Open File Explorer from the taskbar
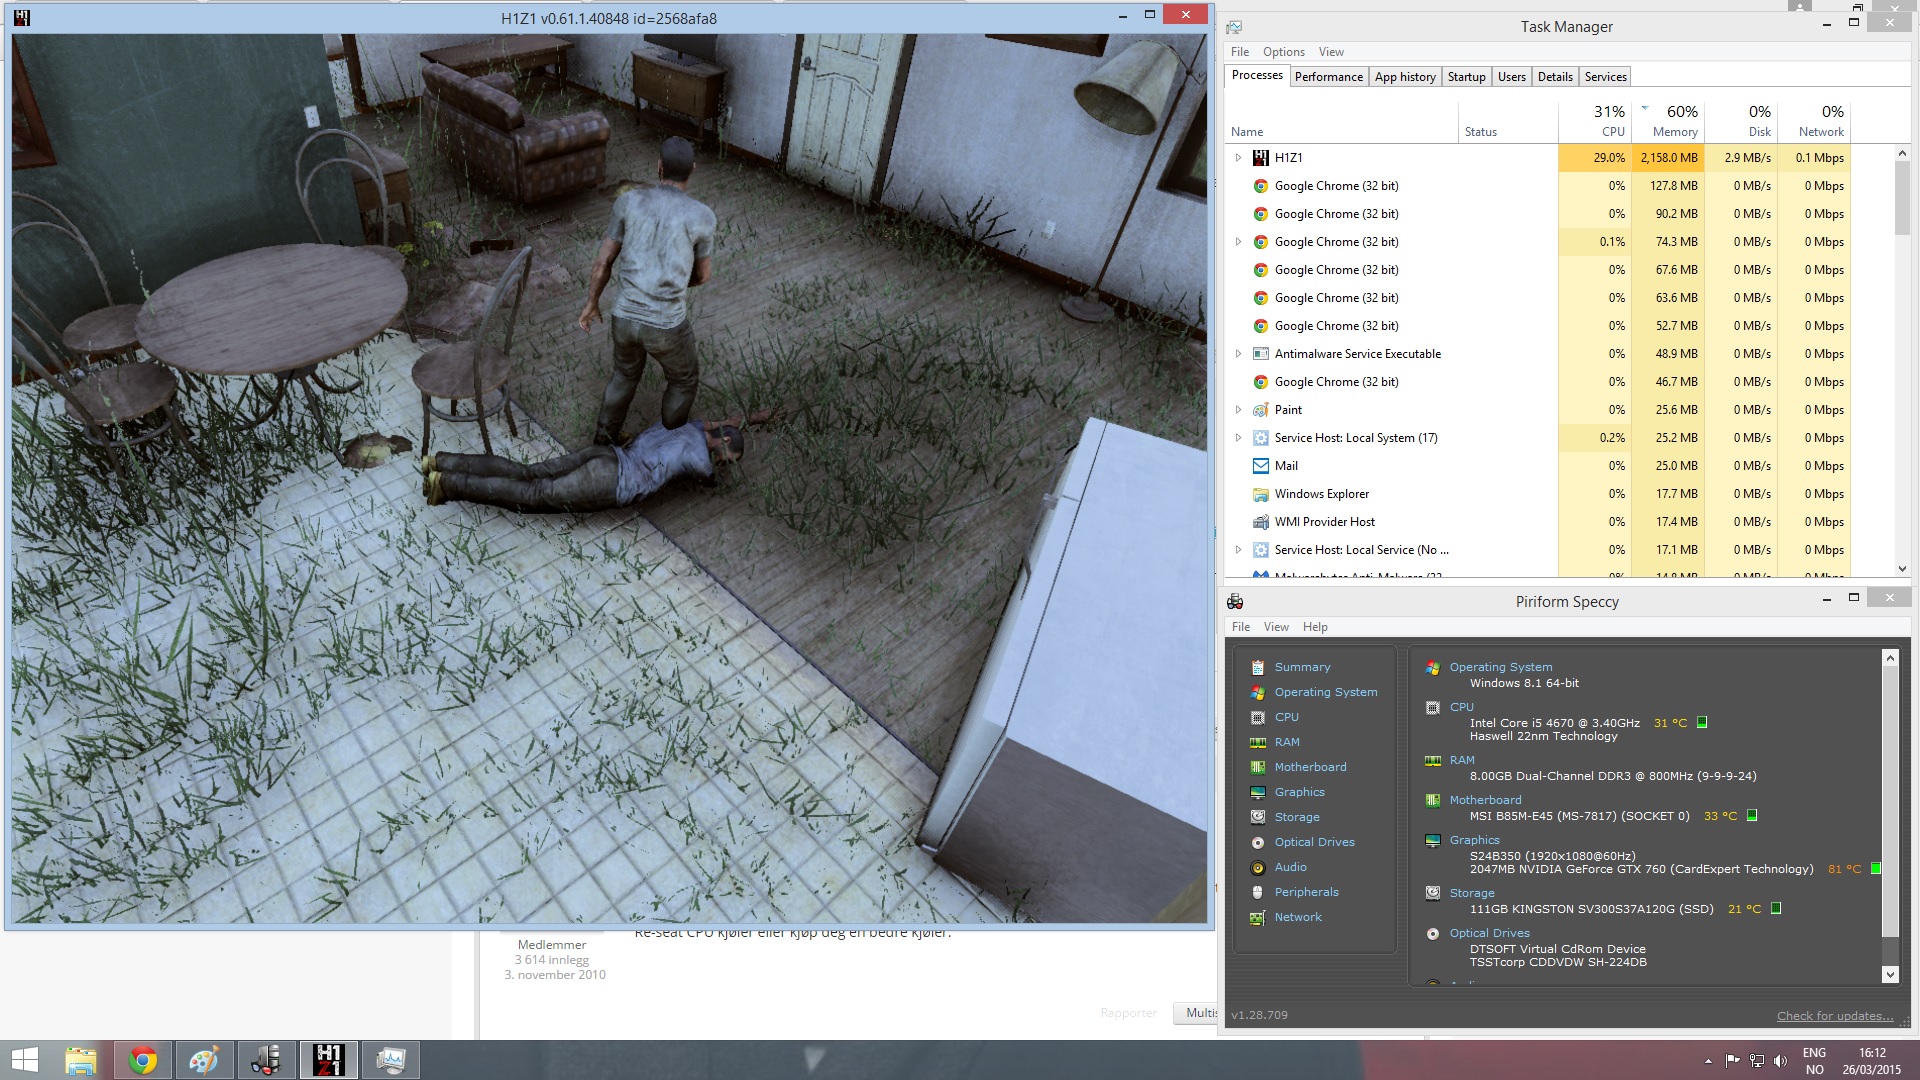The width and height of the screenshot is (1920, 1080). 81,1060
